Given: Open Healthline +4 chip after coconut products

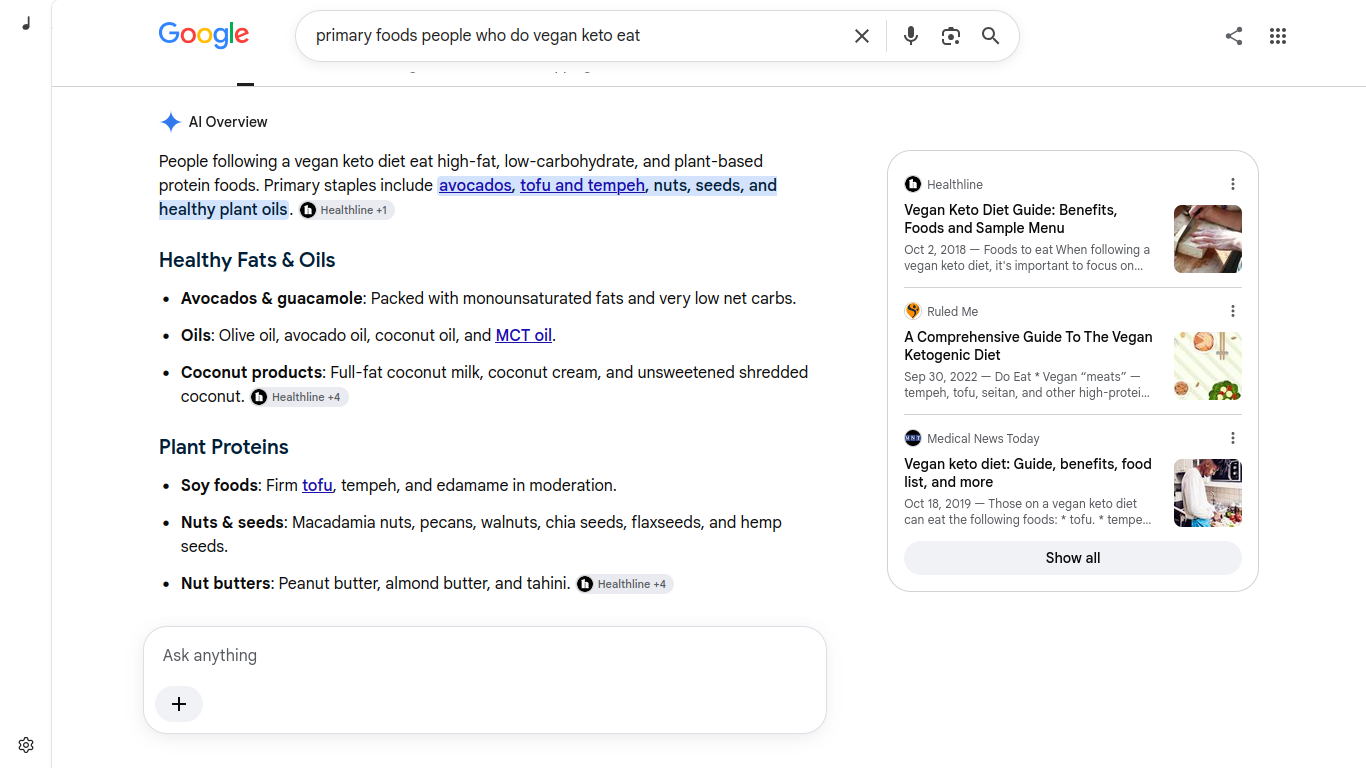Looking at the screenshot, I should [298, 397].
